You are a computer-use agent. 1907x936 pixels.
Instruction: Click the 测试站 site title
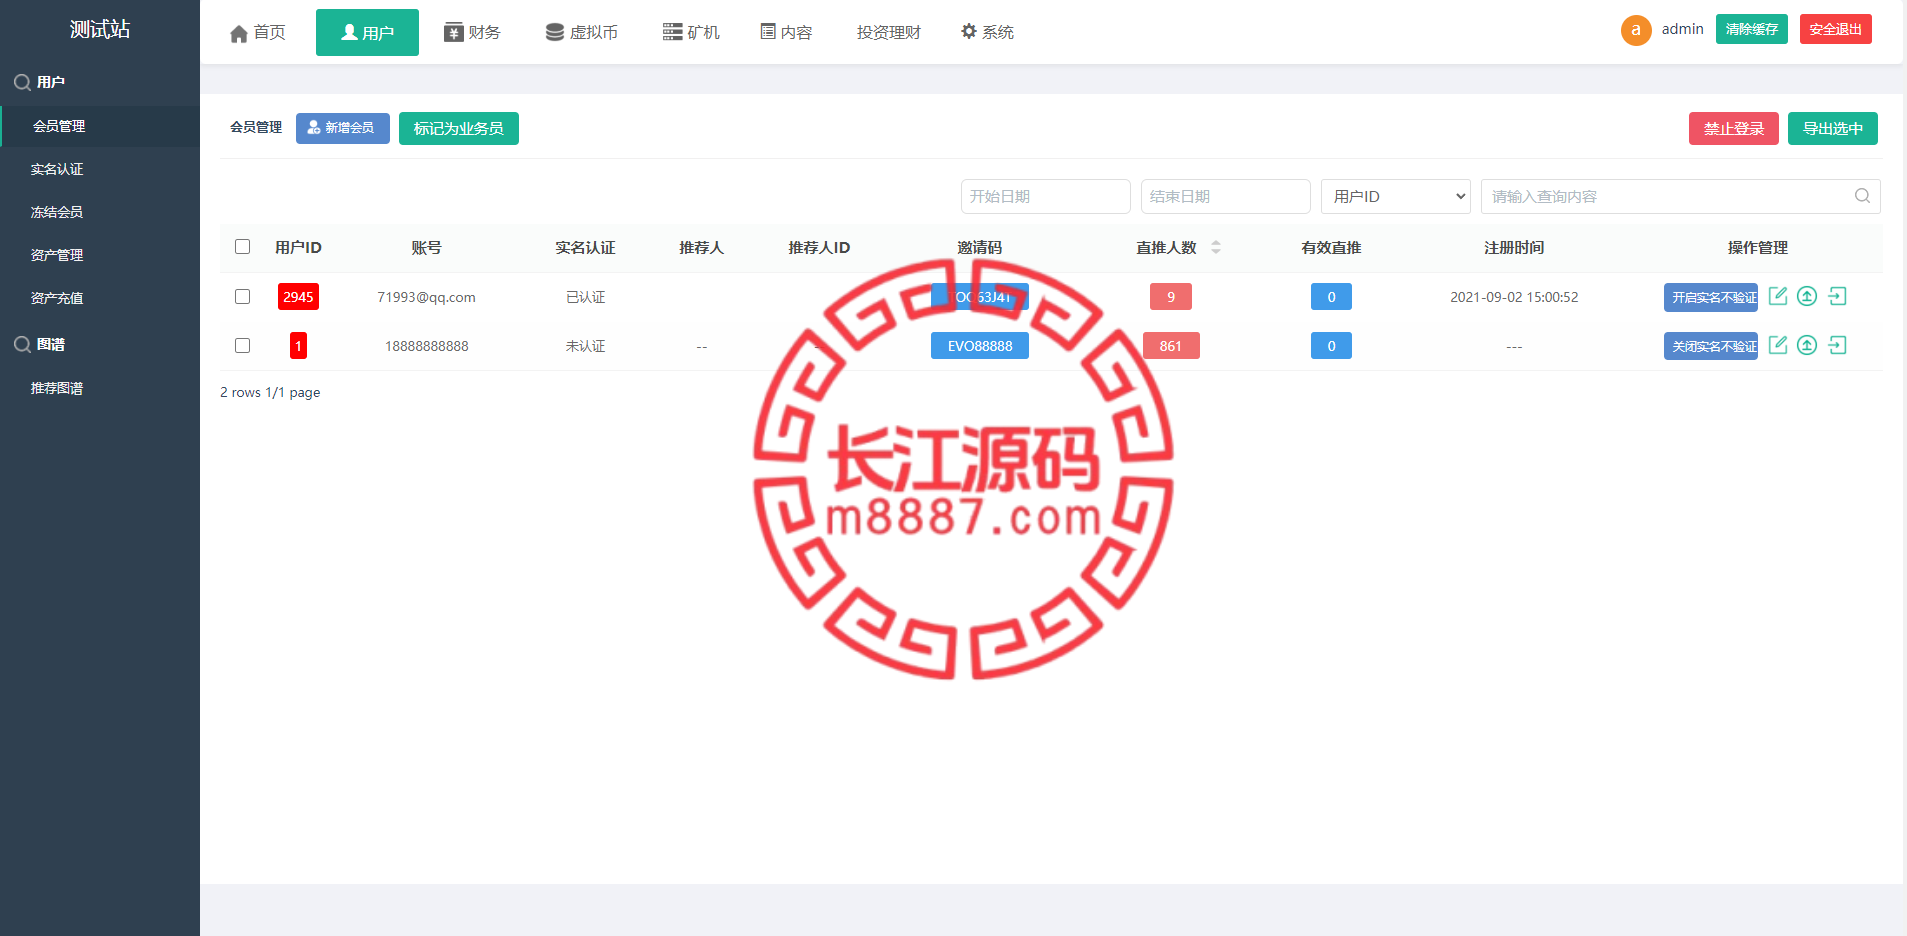point(100,29)
